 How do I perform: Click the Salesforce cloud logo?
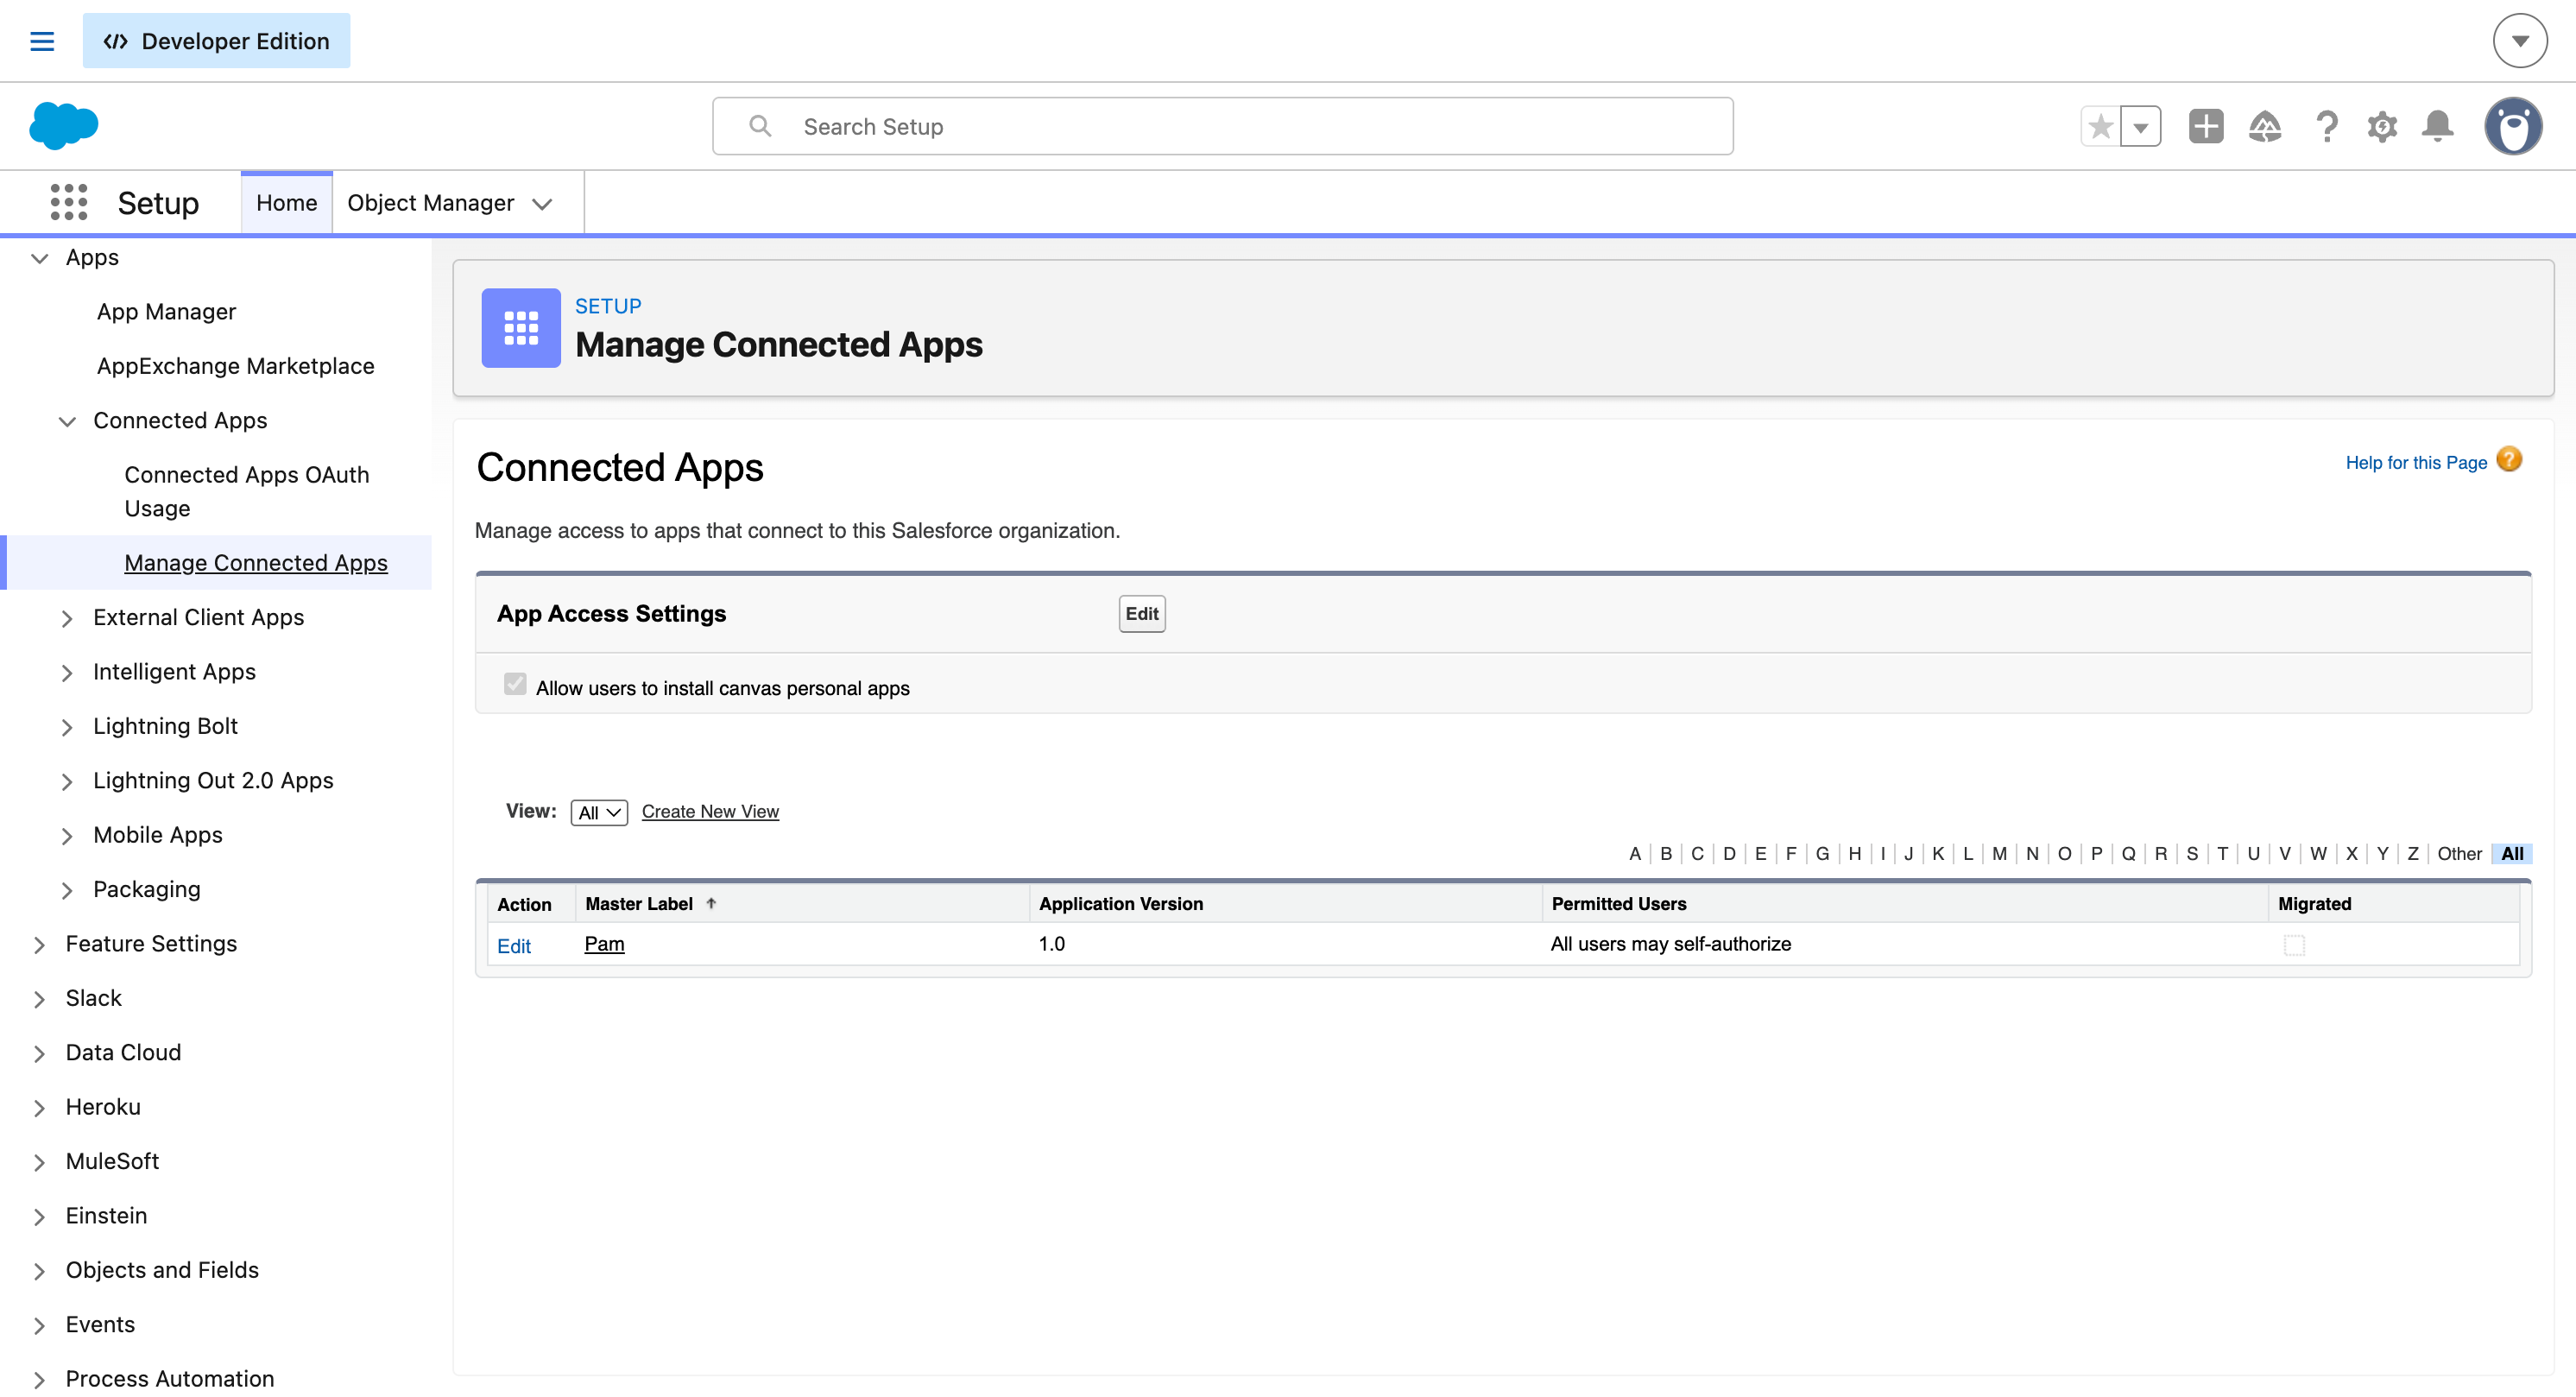tap(64, 126)
